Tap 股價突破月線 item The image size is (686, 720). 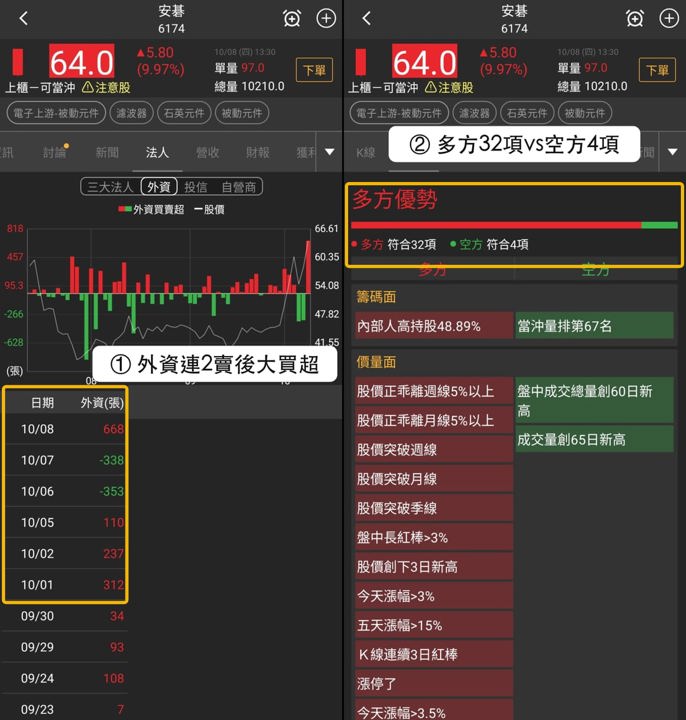434,479
